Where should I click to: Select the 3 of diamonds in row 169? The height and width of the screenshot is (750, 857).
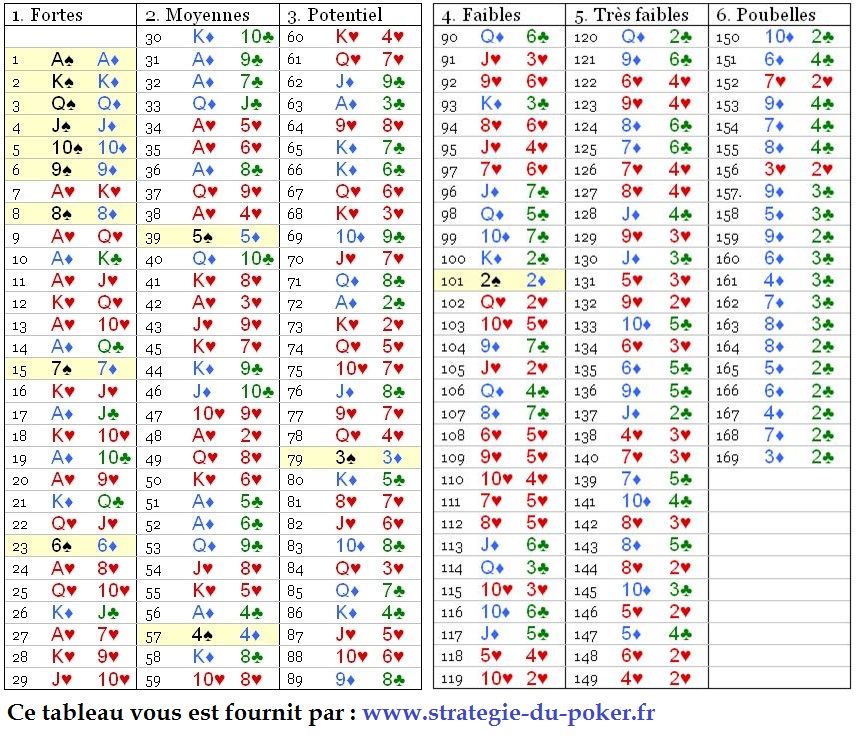pos(776,457)
